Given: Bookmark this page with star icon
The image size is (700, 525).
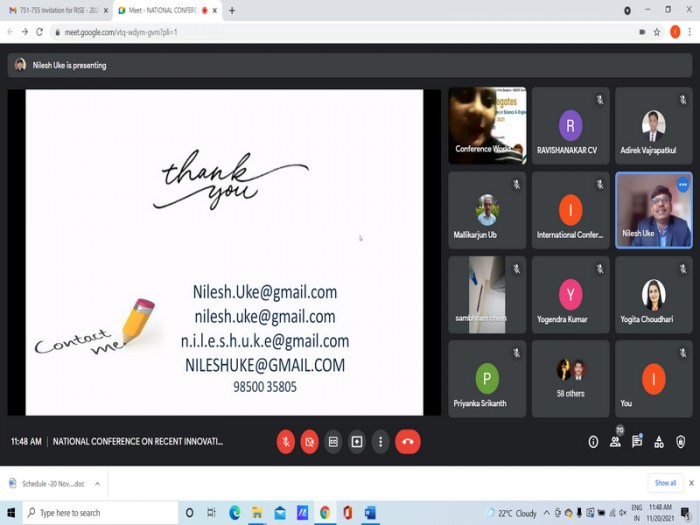Looking at the screenshot, I should point(657,32).
